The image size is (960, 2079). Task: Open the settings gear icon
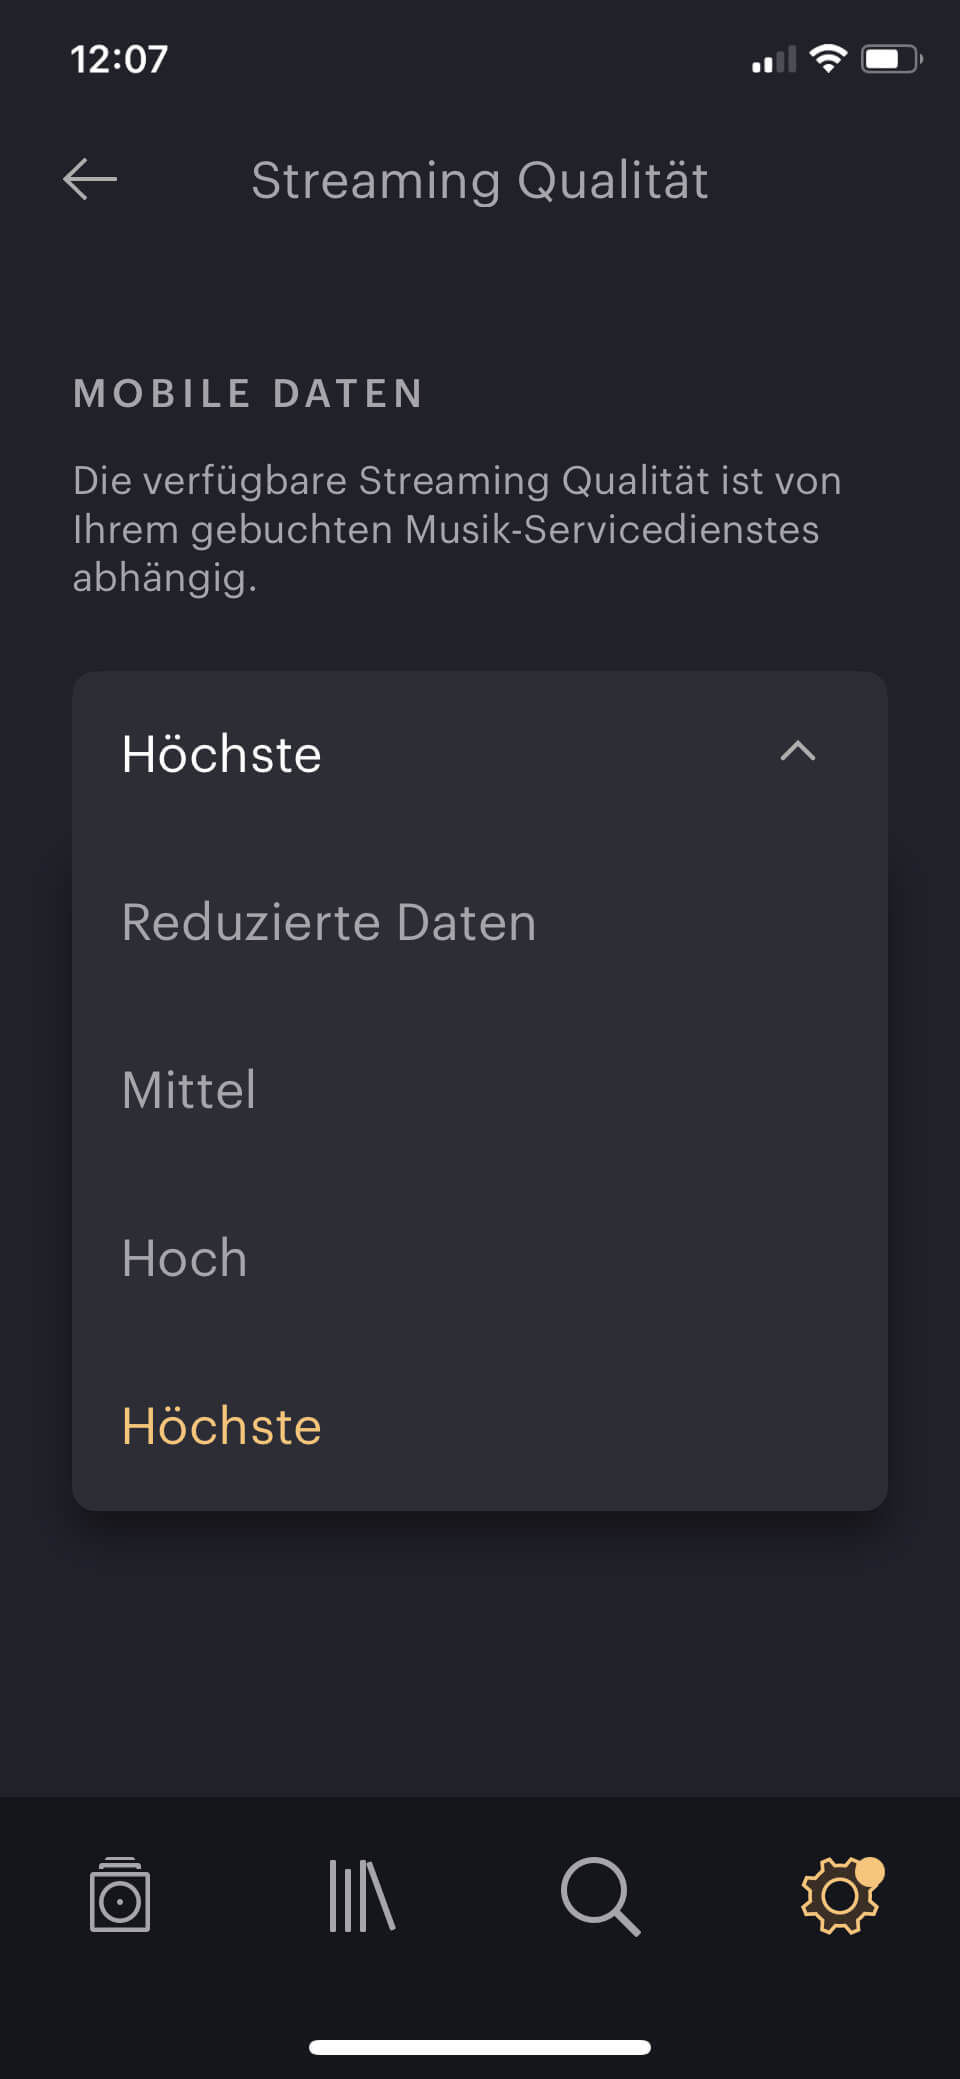[838, 1897]
